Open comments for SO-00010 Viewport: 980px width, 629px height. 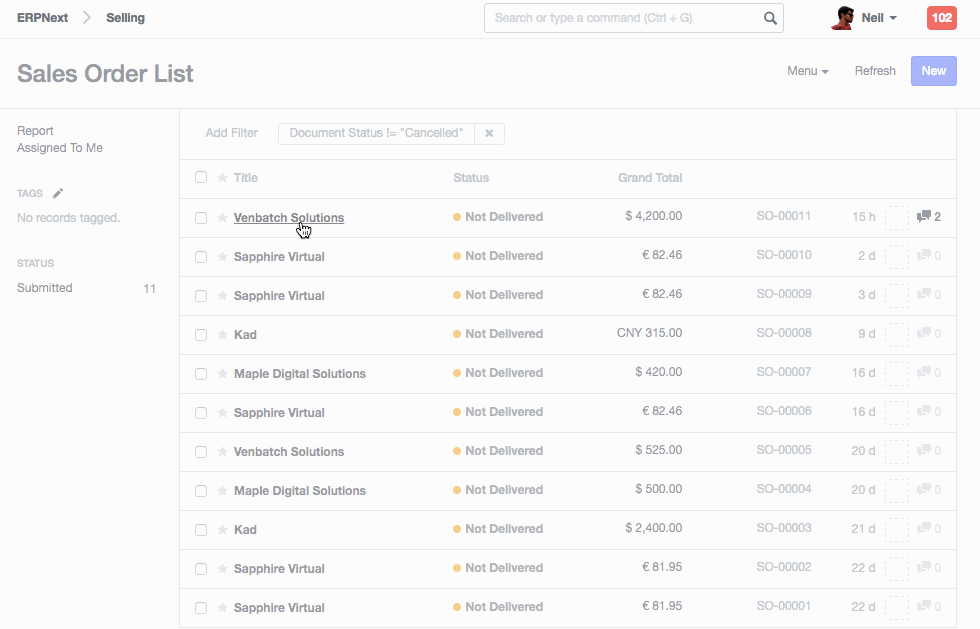929,256
